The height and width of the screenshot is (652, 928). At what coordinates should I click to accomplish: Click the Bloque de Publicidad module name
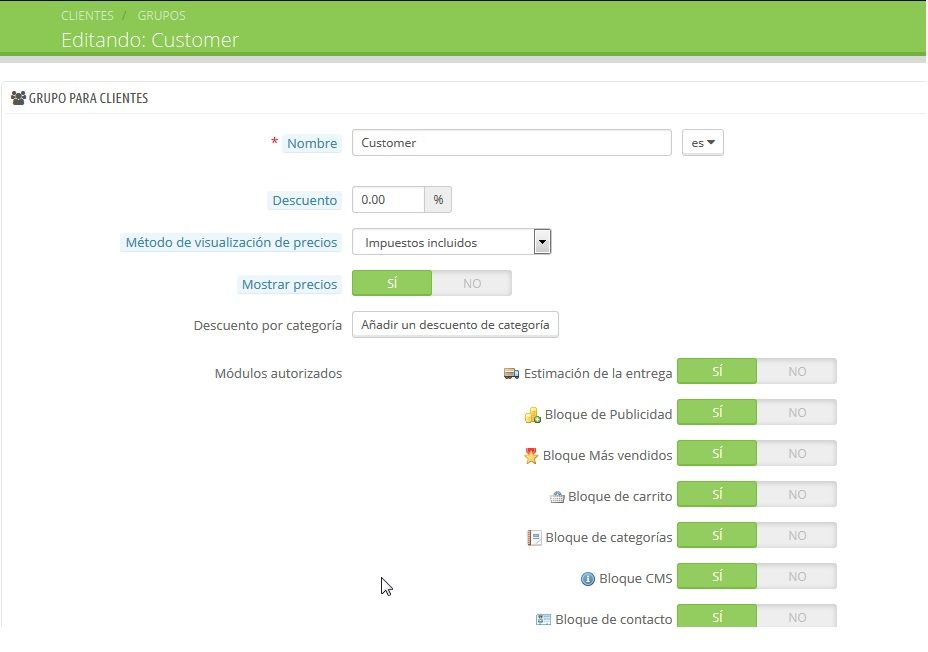tap(608, 414)
